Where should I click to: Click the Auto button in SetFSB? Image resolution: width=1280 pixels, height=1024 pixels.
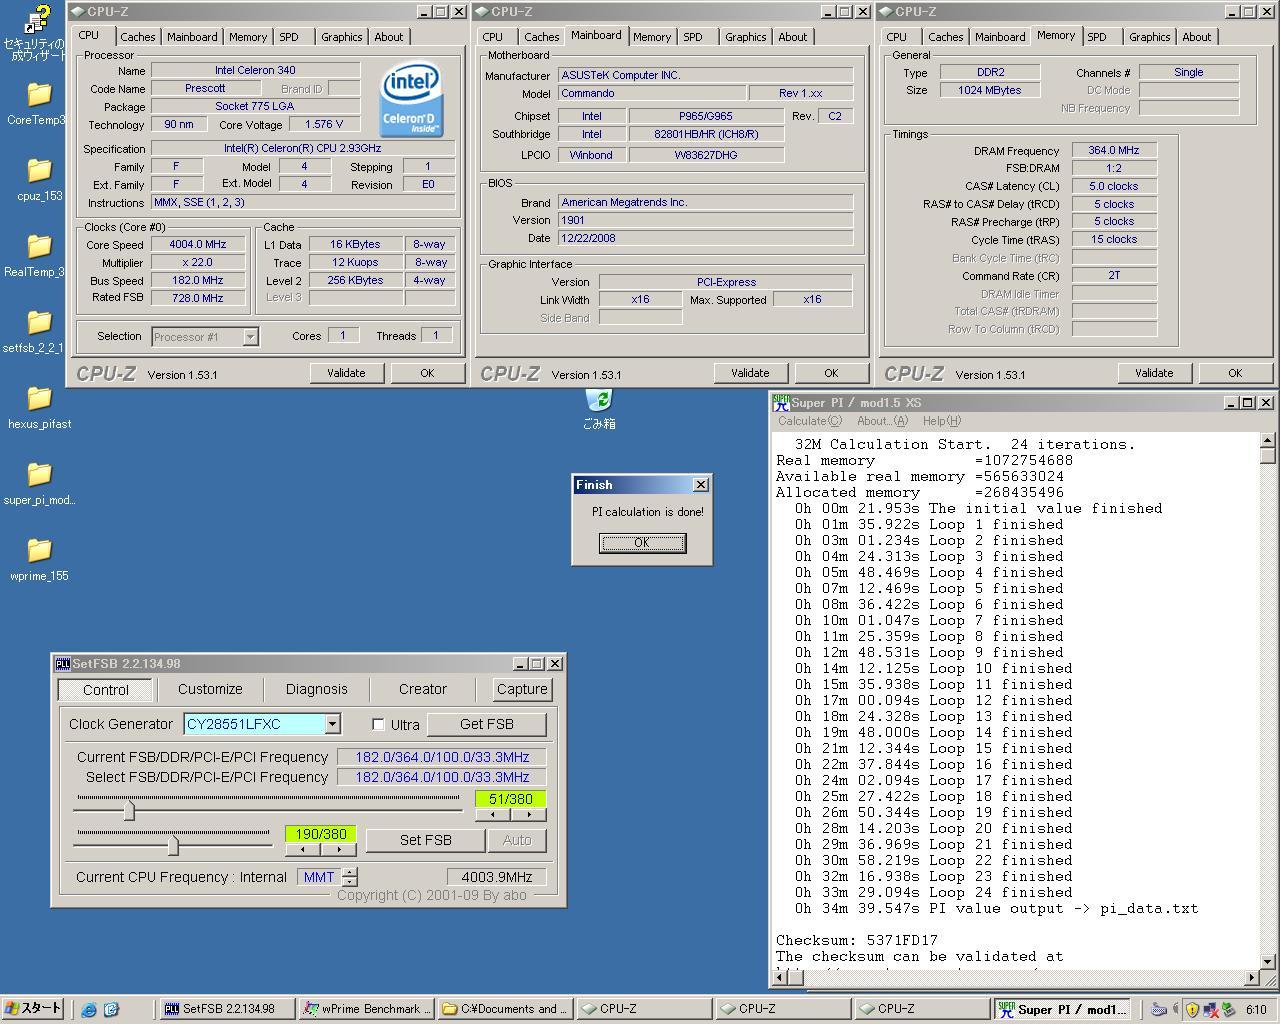click(517, 840)
